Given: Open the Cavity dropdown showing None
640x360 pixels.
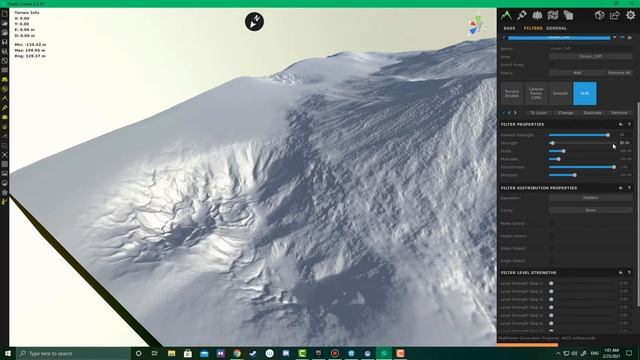Looking at the screenshot, I should tap(590, 210).
